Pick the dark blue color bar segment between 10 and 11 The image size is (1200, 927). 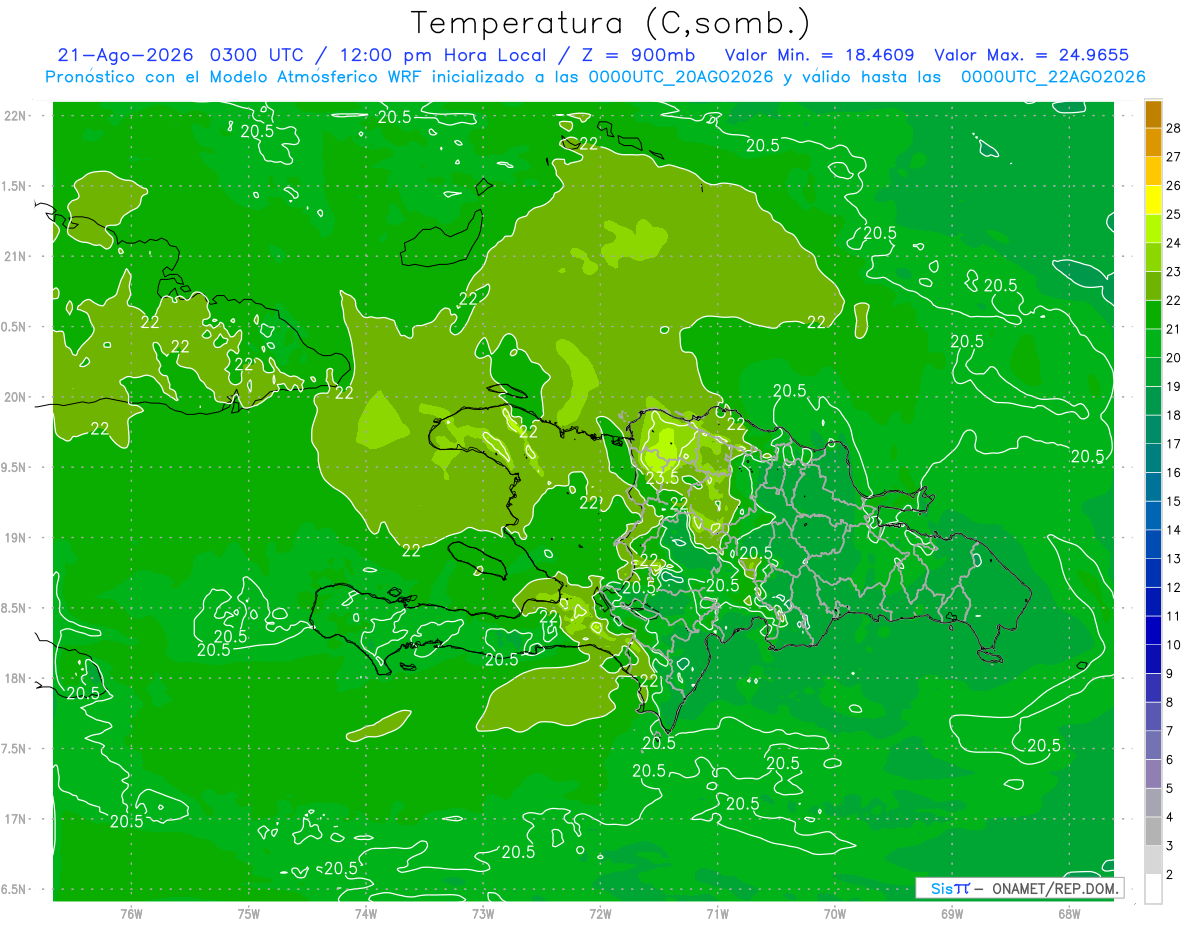(1153, 631)
